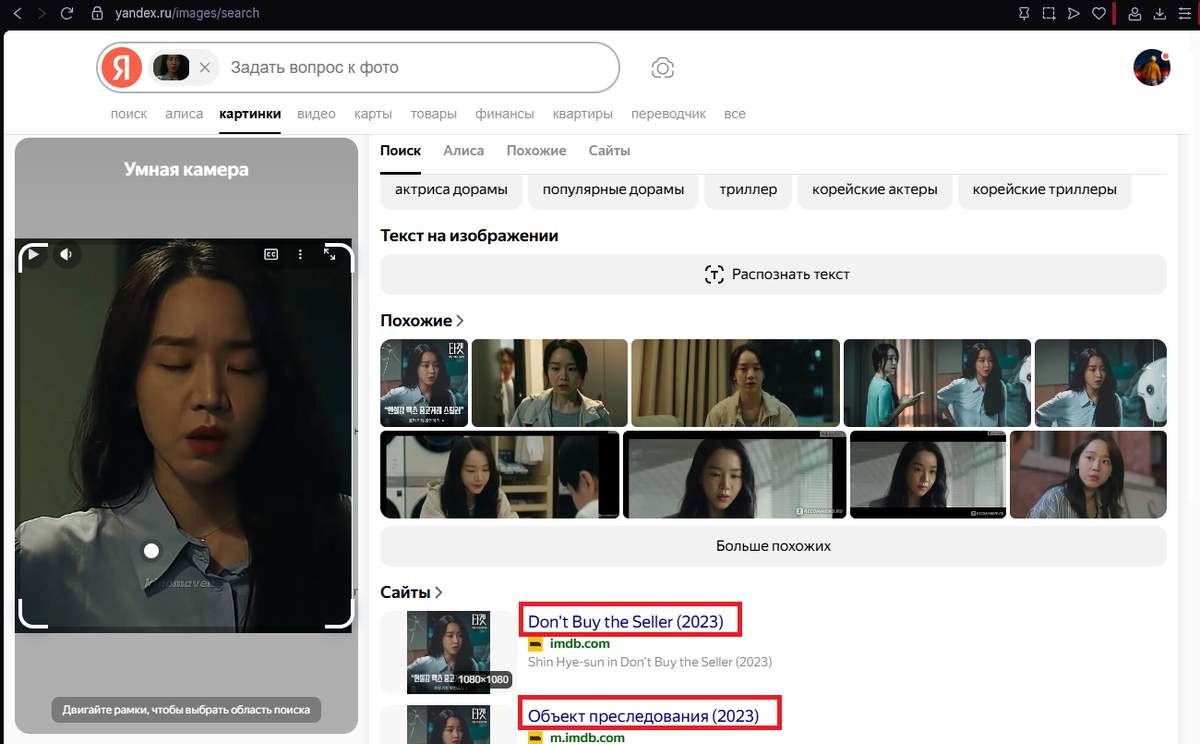
Task: Expand the 'Похожие' section heading
Action: tap(422, 321)
